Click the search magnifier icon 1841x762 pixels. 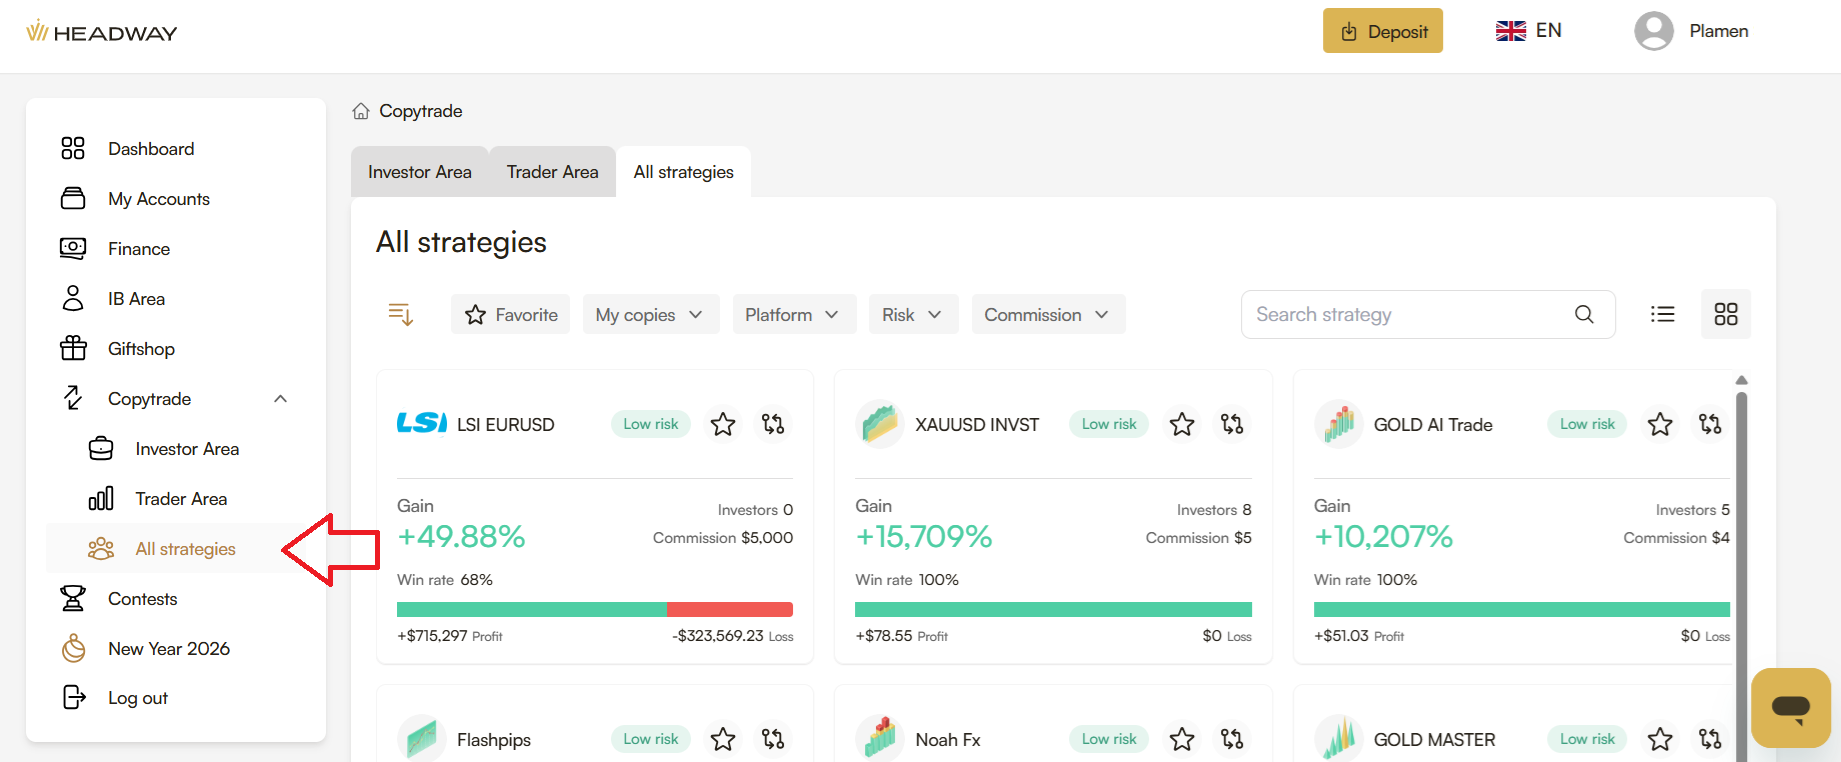tap(1584, 314)
